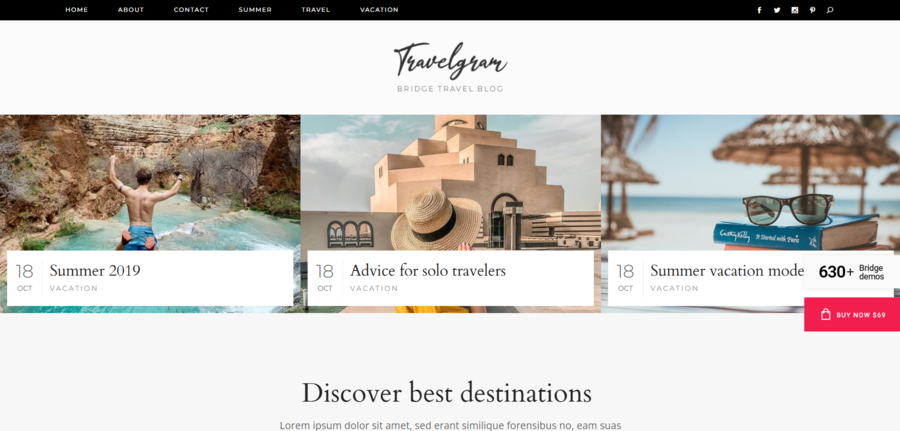Click the 630+ Bridge demos badge
The width and height of the screenshot is (900, 431).
[852, 272]
